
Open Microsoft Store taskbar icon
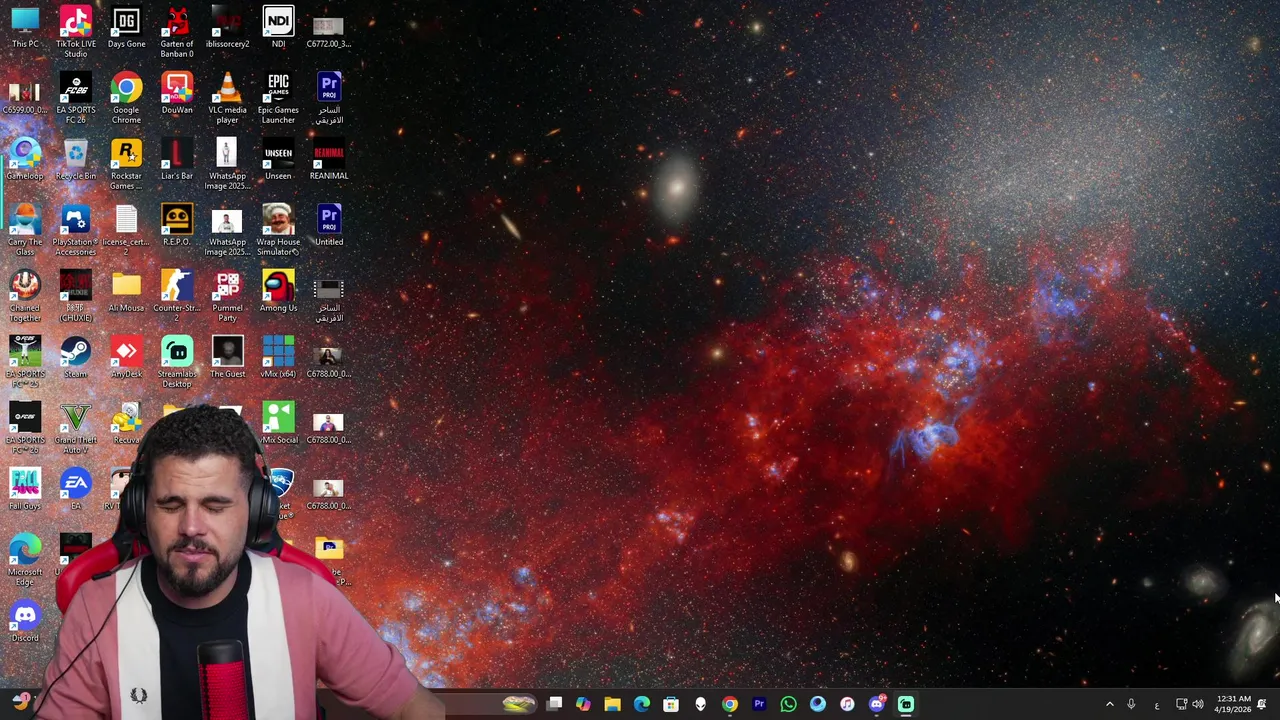pyautogui.click(x=671, y=704)
